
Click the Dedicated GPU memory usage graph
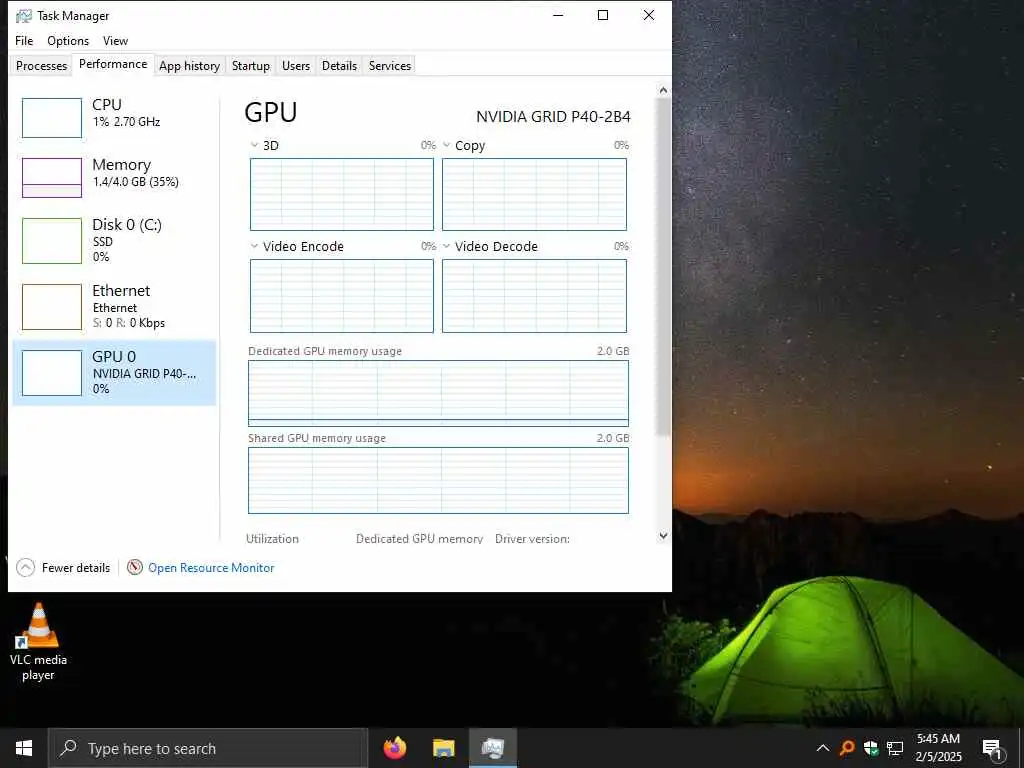438,393
